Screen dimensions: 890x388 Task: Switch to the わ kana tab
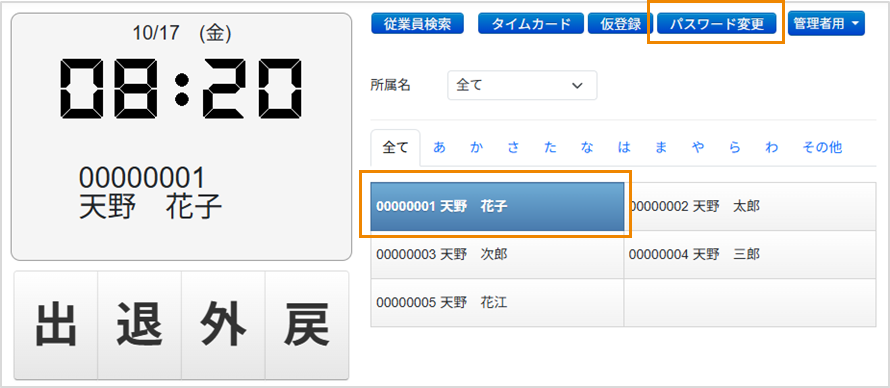pos(771,147)
